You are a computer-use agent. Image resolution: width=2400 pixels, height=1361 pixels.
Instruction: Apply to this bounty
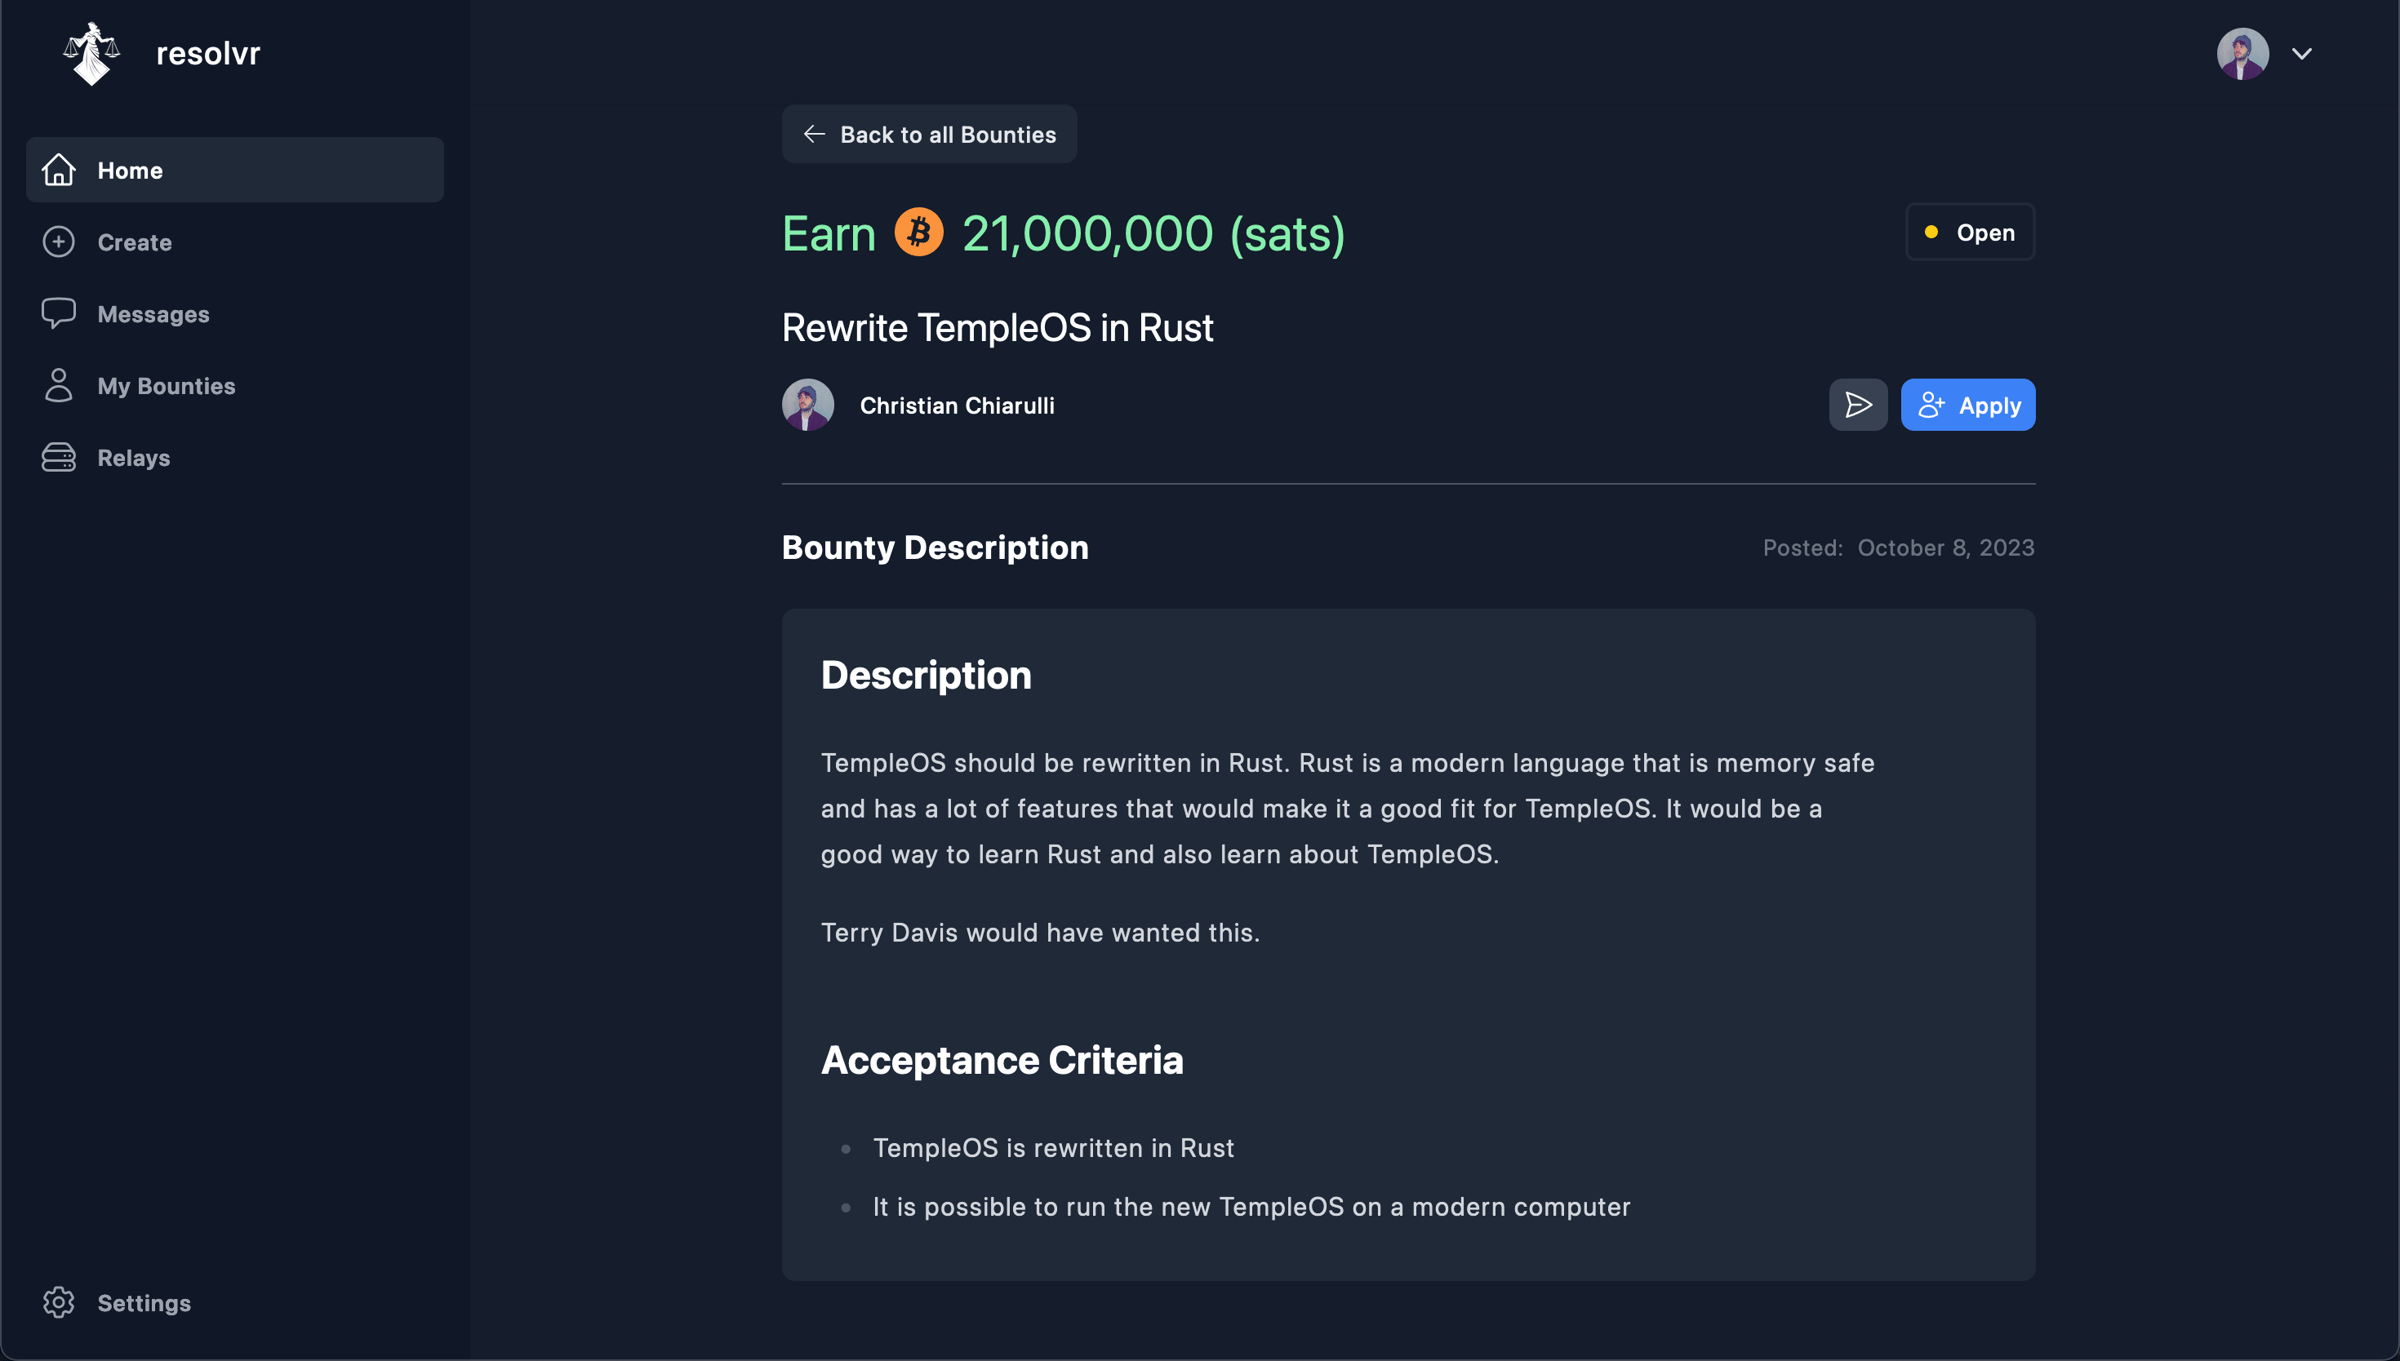(1967, 405)
